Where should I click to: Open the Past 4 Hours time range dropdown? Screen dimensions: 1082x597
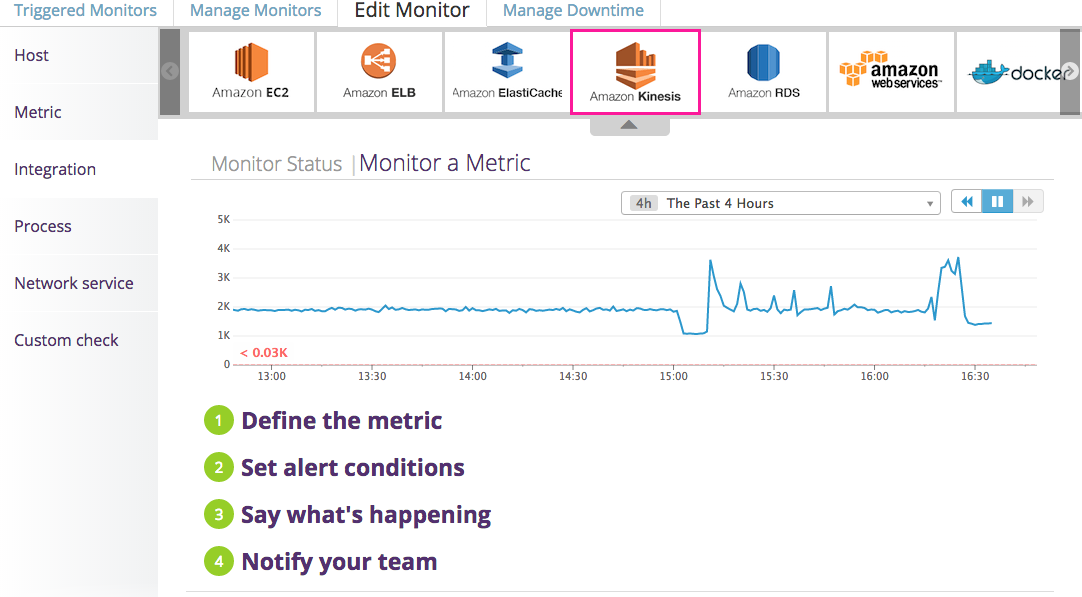point(780,202)
